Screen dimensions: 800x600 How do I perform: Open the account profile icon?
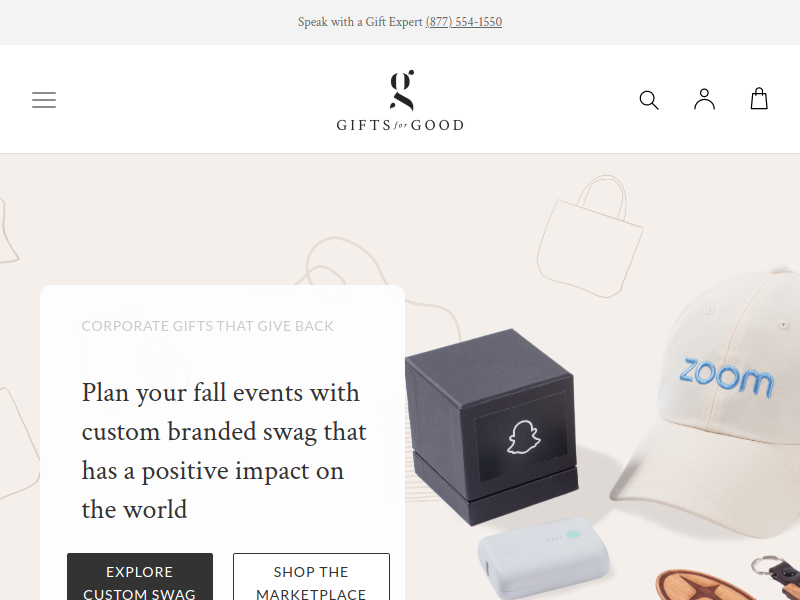[704, 99]
